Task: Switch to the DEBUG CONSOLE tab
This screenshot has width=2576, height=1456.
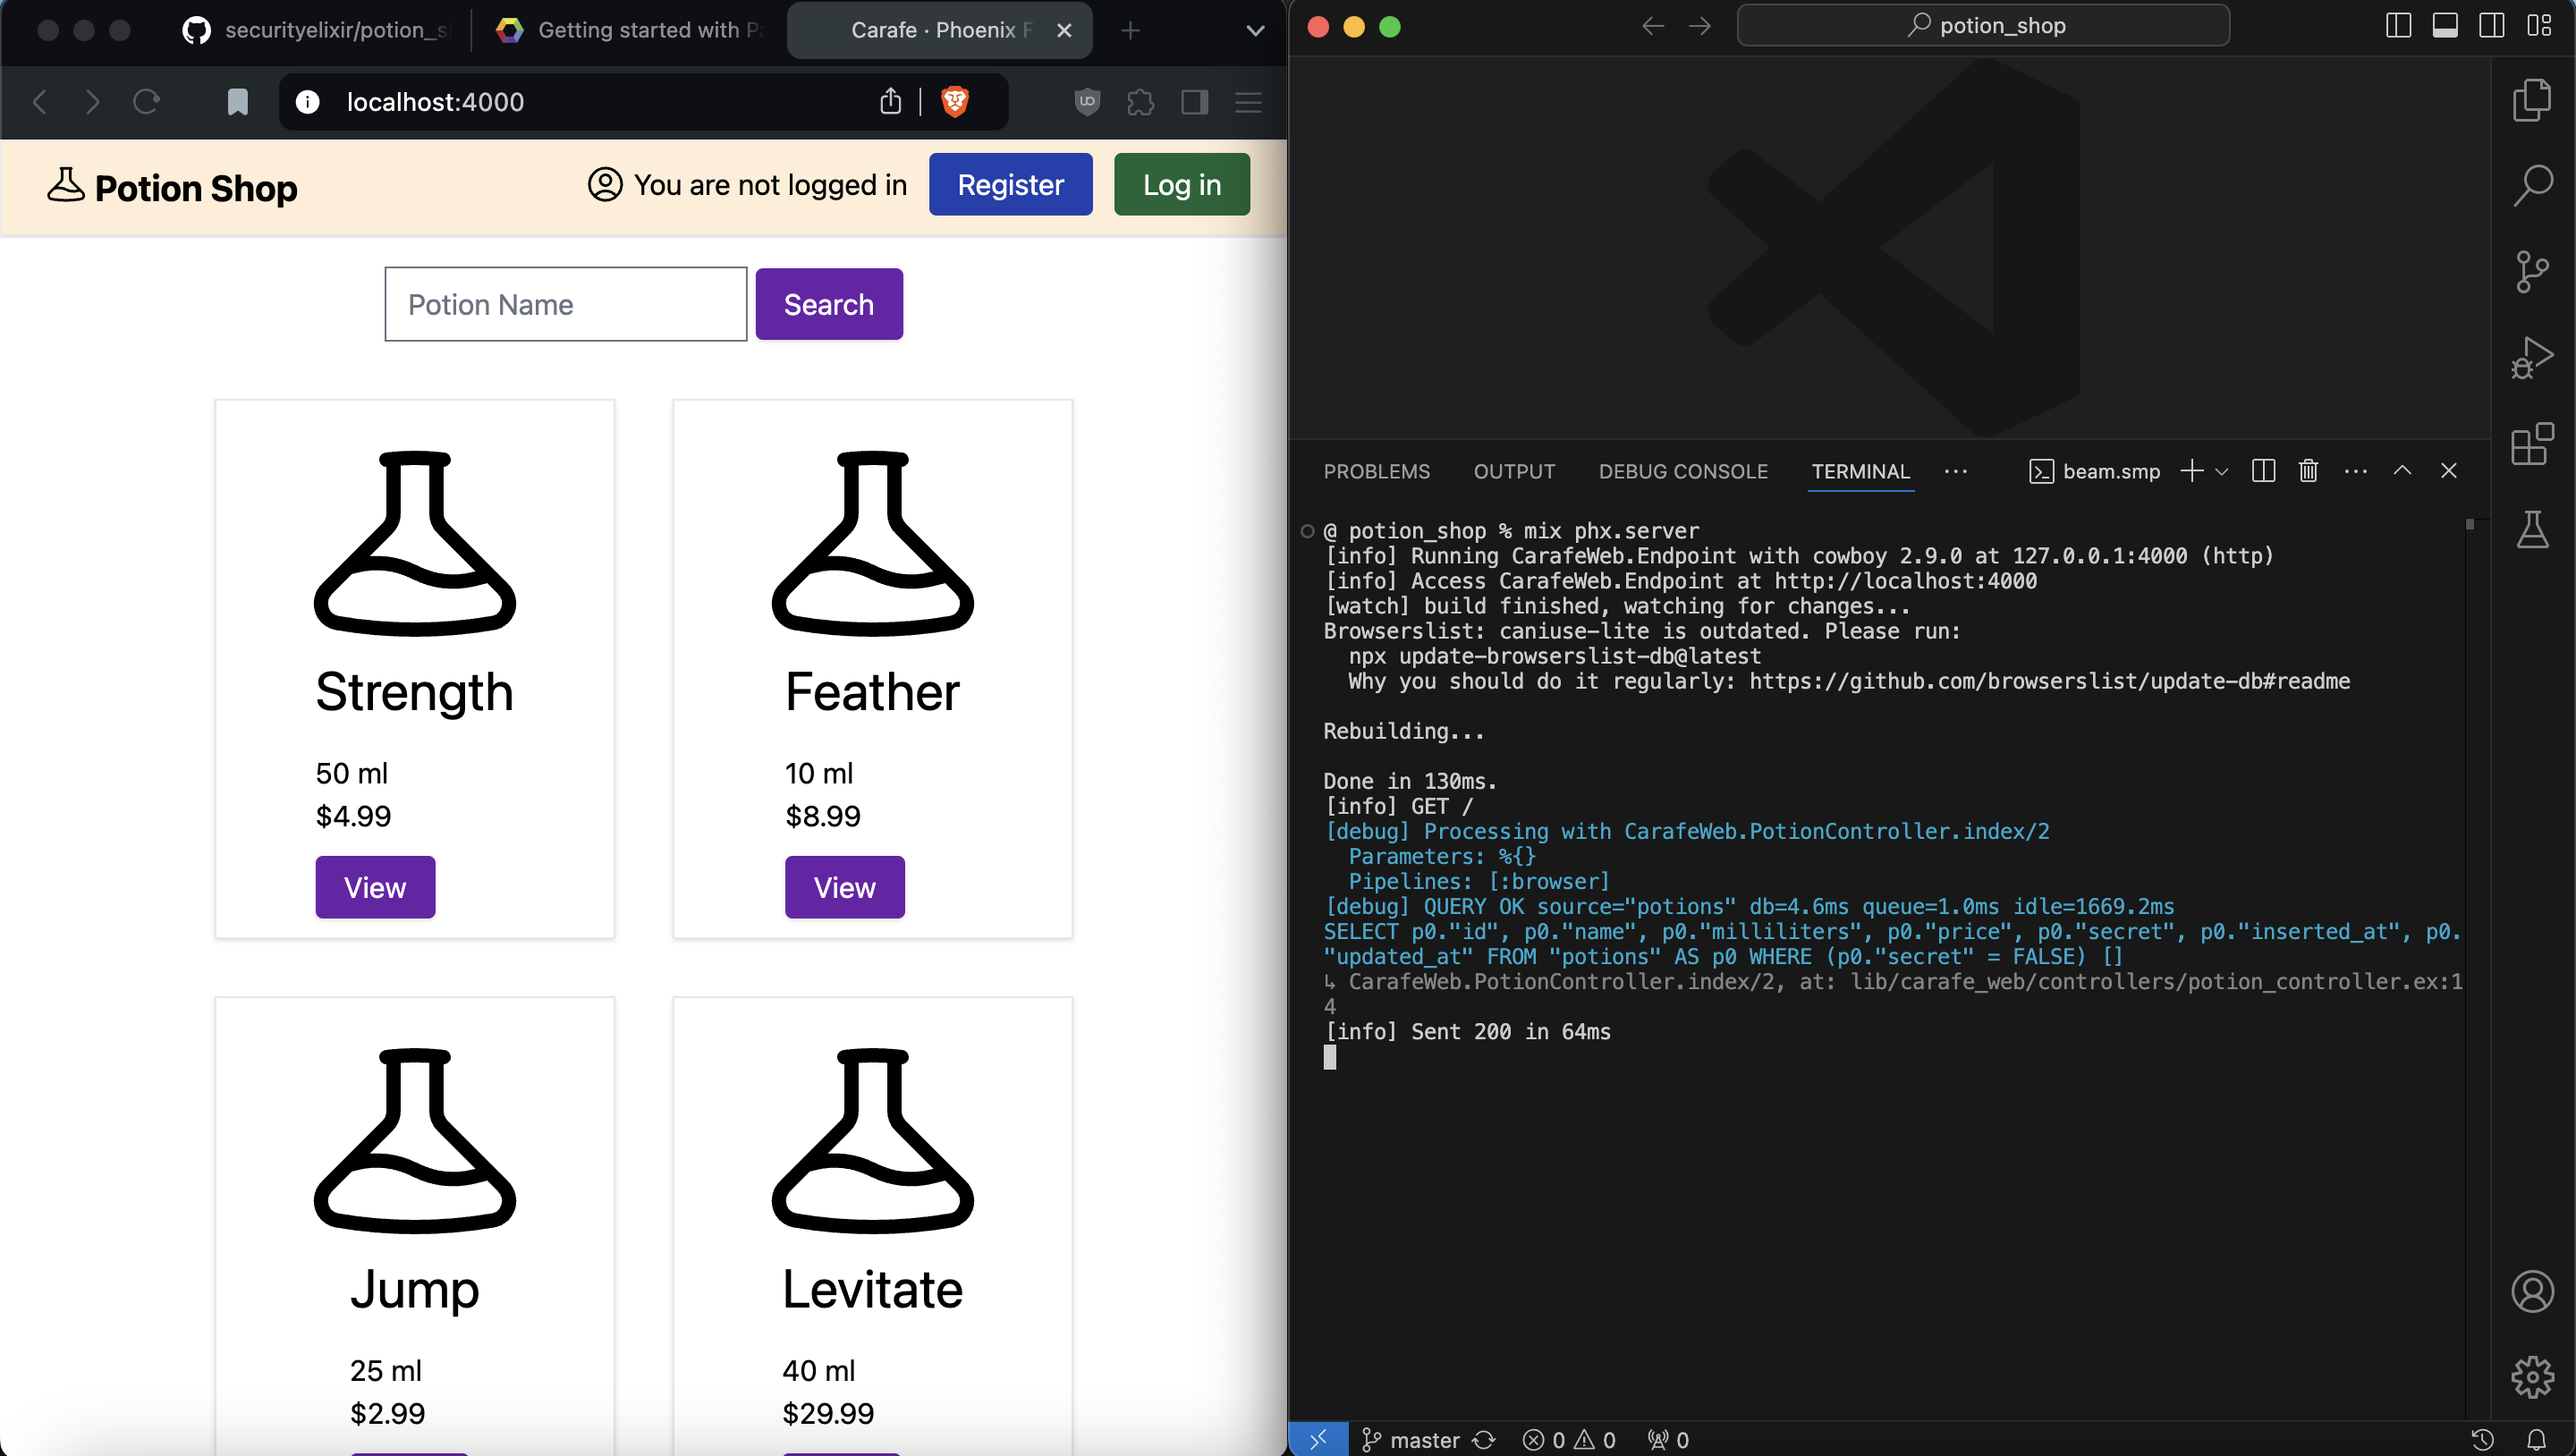Action: [1683, 471]
